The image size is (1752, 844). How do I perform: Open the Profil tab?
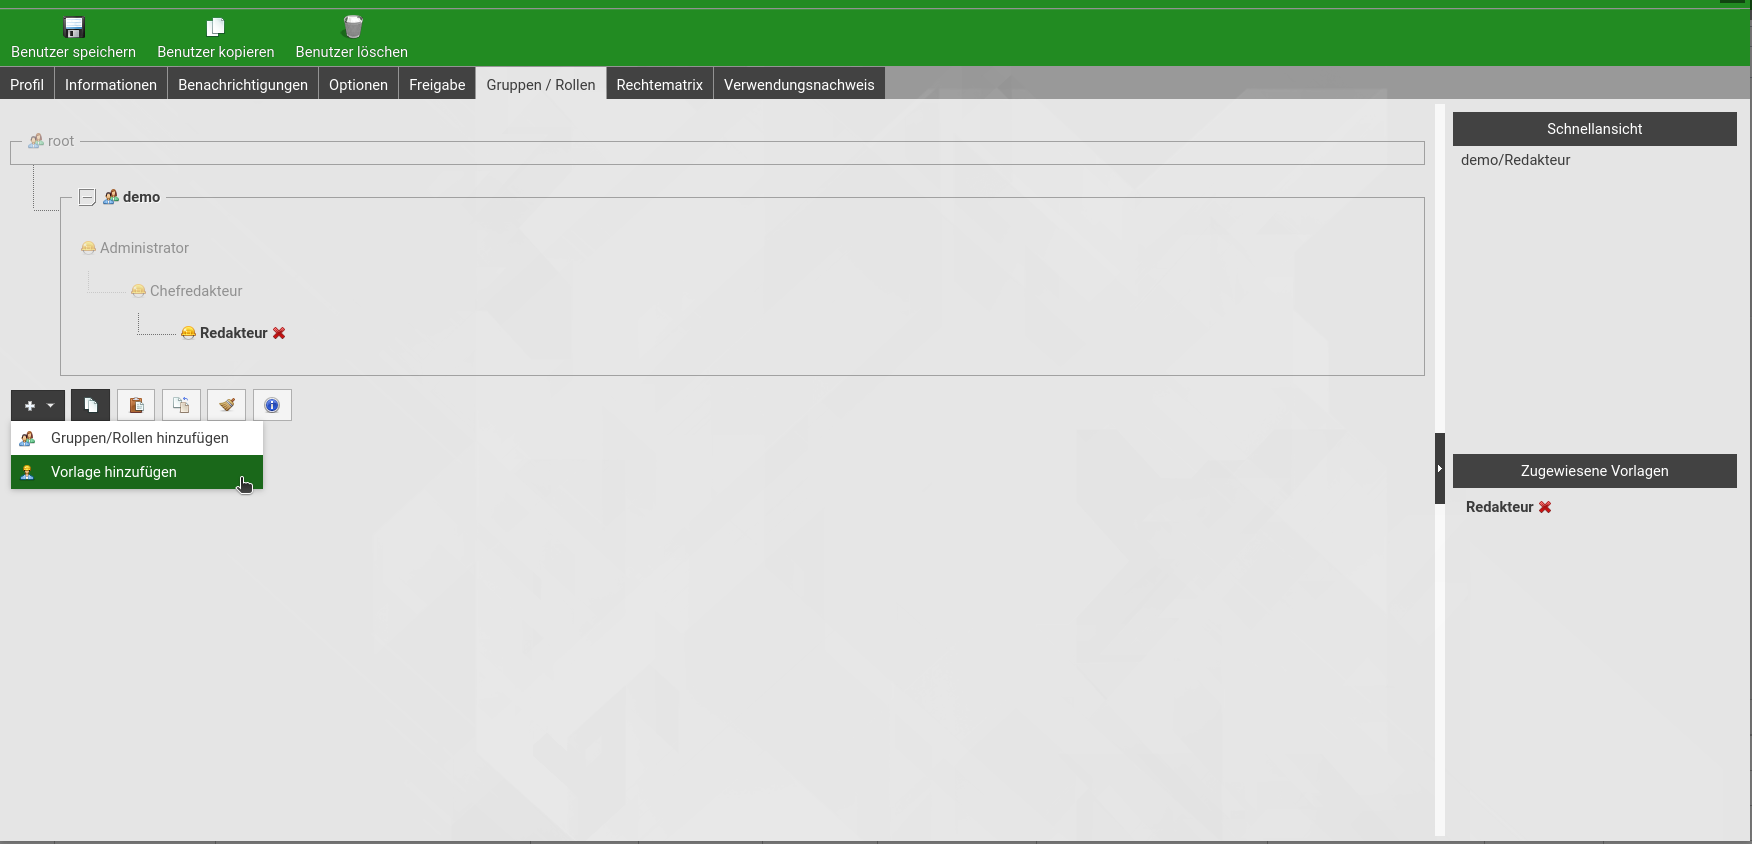(x=27, y=84)
